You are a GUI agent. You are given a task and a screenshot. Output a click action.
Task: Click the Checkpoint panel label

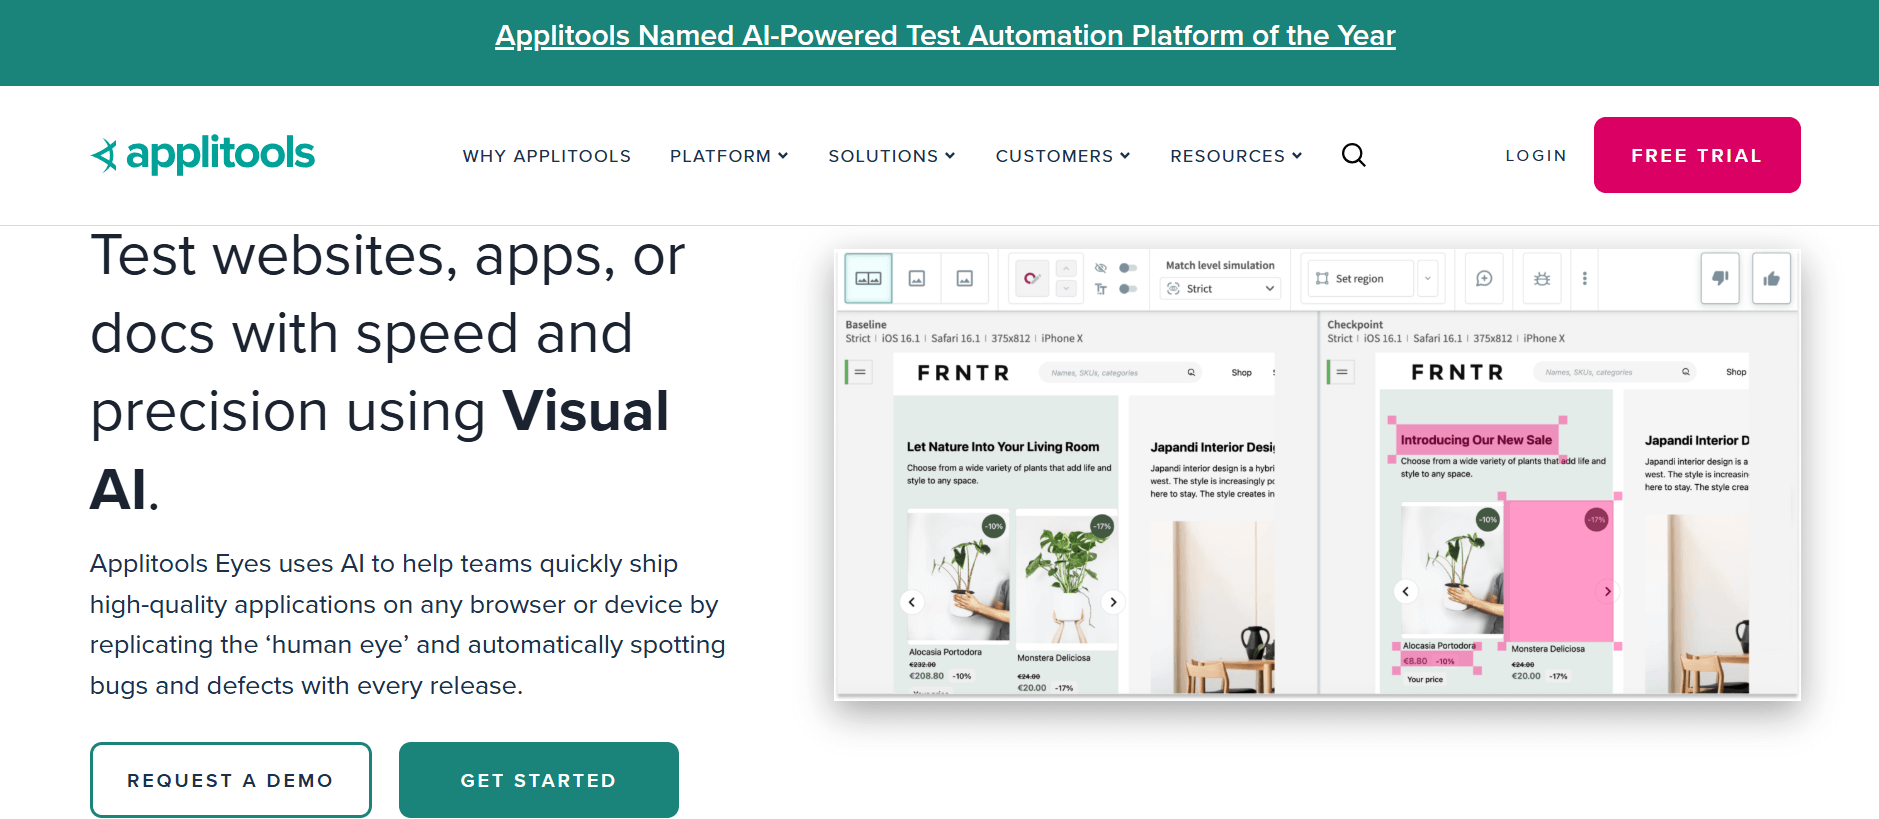click(1355, 324)
